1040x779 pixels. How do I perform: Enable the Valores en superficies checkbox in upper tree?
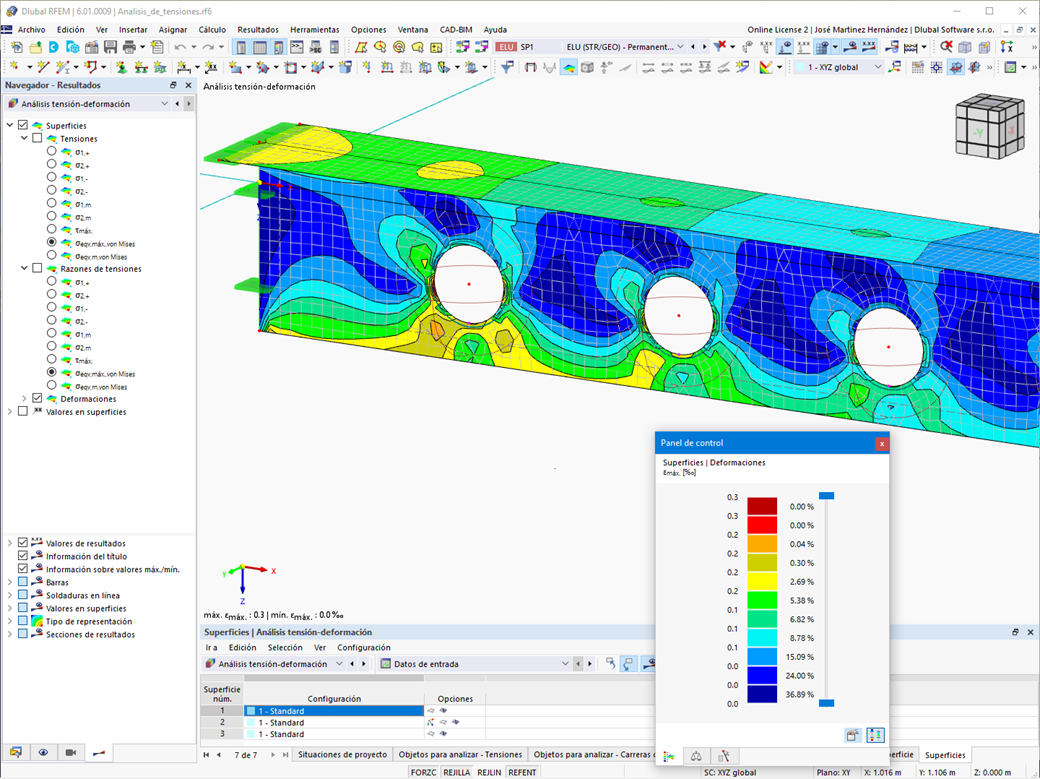[x=23, y=411]
